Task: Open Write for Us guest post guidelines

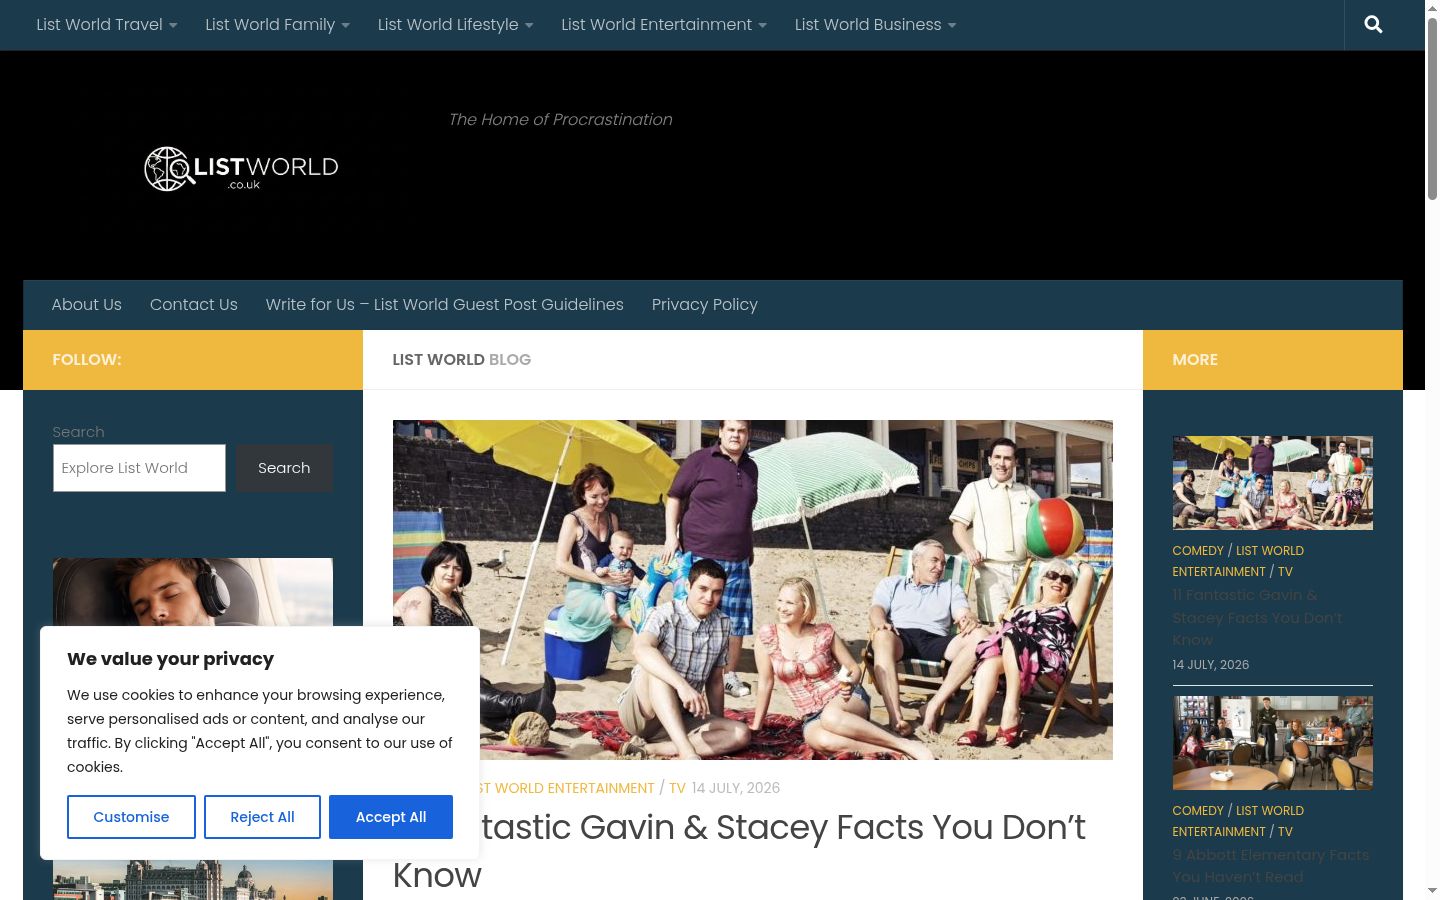Action: [445, 305]
